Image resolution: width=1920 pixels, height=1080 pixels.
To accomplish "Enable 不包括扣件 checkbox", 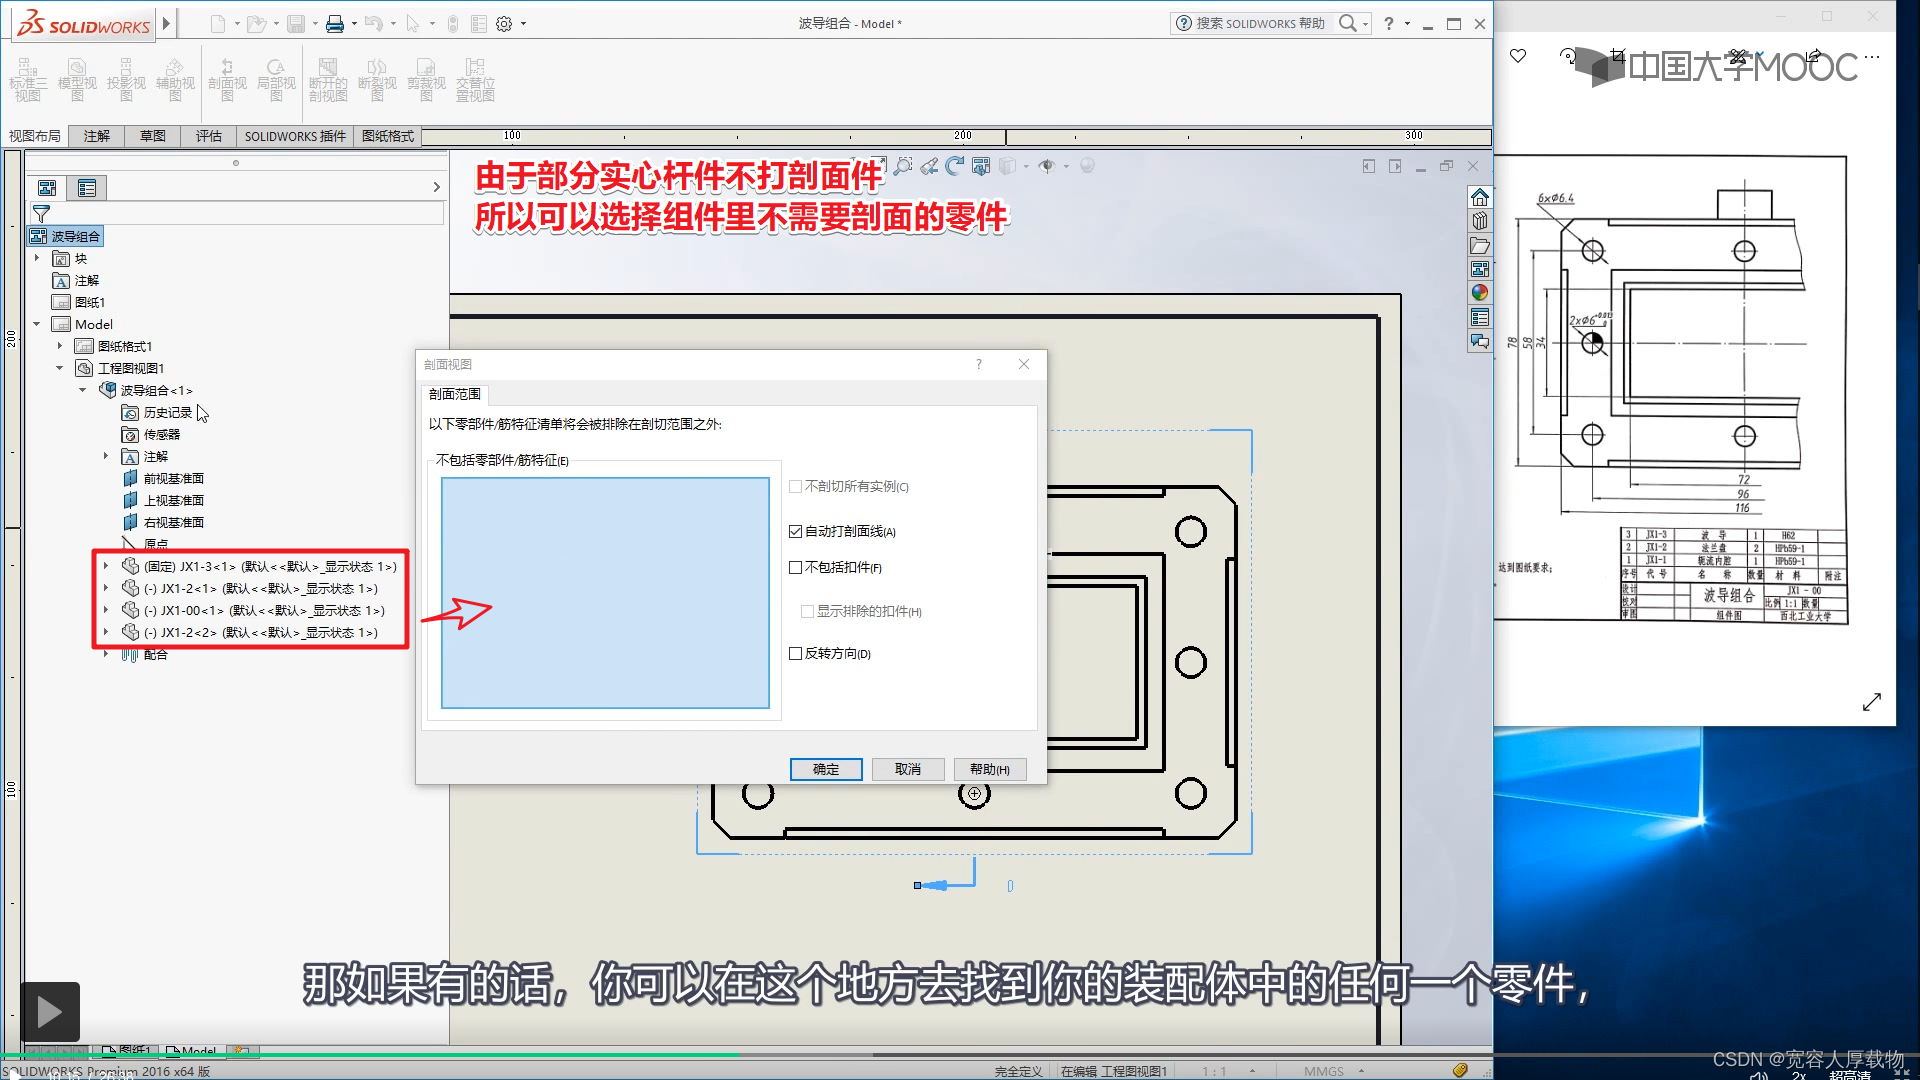I will (x=796, y=568).
